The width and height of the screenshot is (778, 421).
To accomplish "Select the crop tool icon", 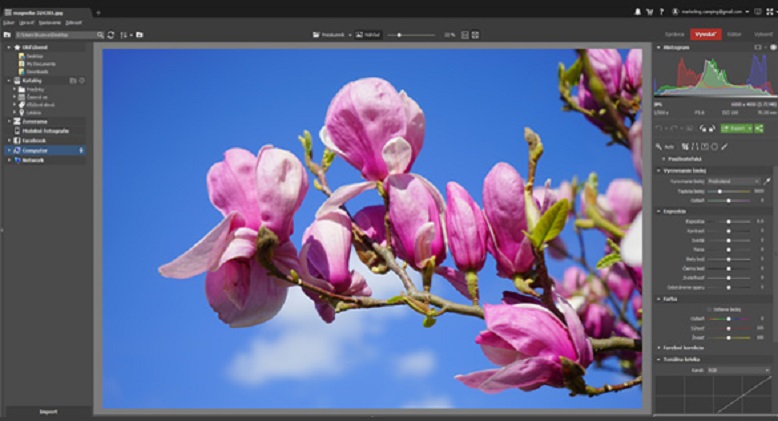I will click(x=685, y=146).
